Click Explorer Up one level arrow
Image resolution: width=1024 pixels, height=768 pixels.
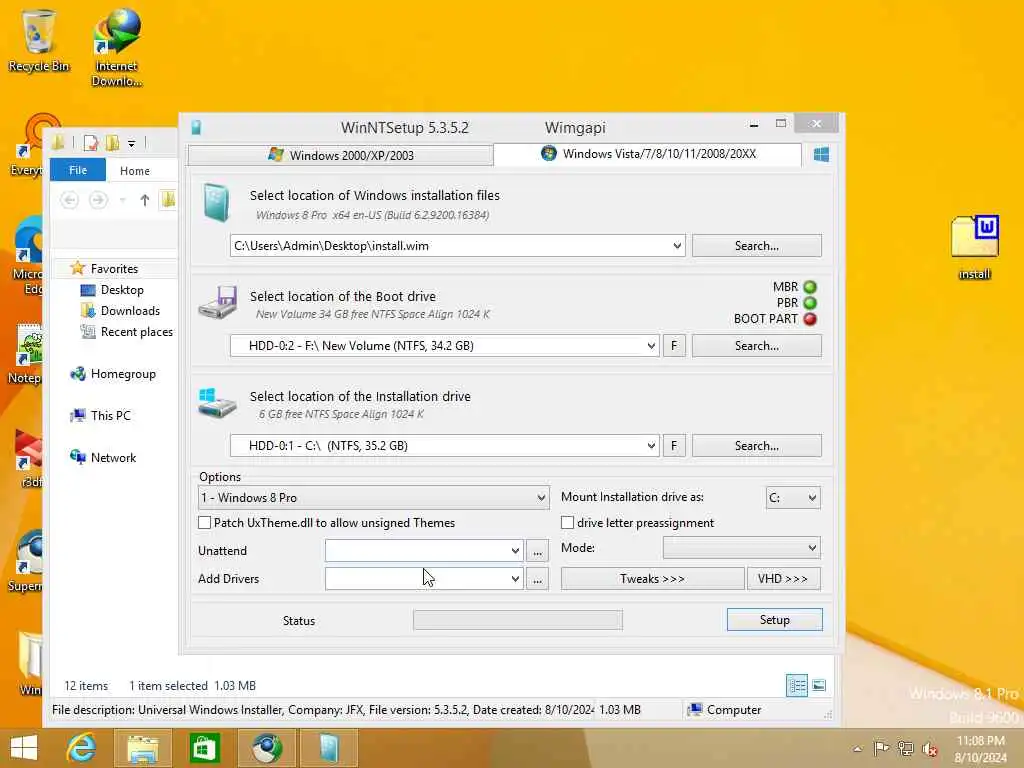pyautogui.click(x=145, y=200)
